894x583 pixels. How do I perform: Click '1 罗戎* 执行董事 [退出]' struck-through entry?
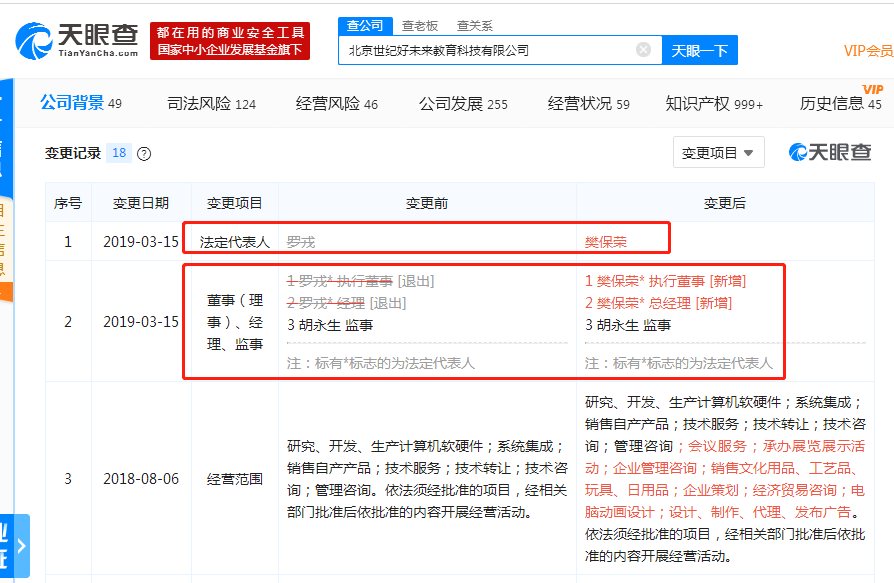pyautogui.click(x=360, y=281)
